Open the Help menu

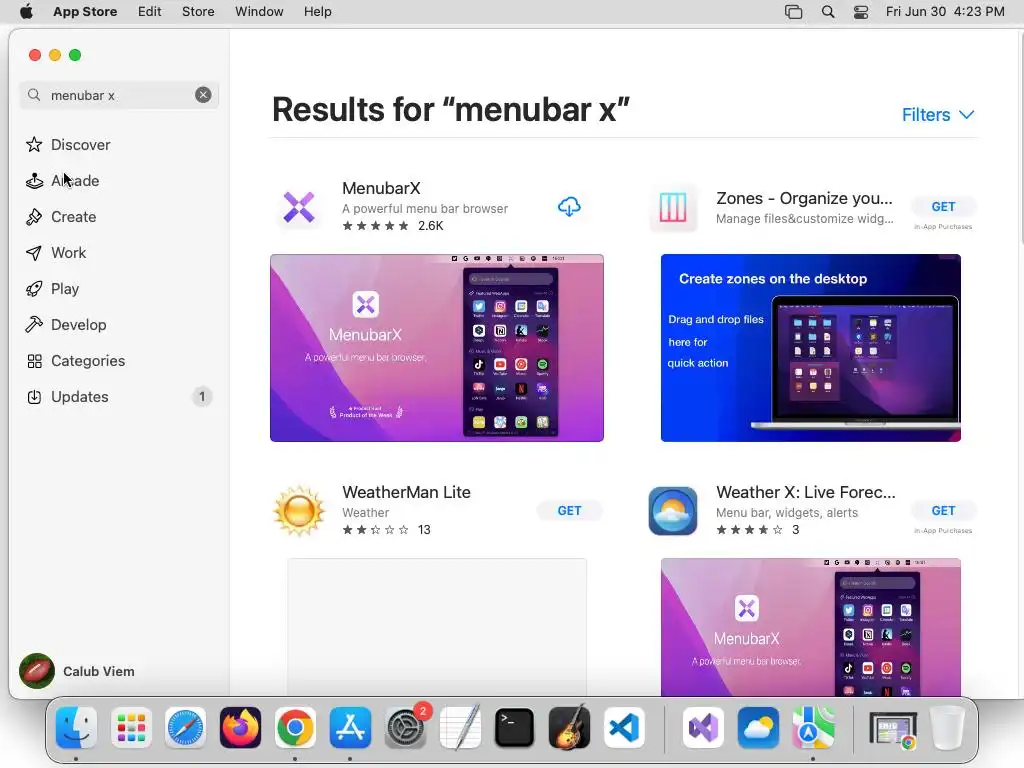click(x=317, y=12)
